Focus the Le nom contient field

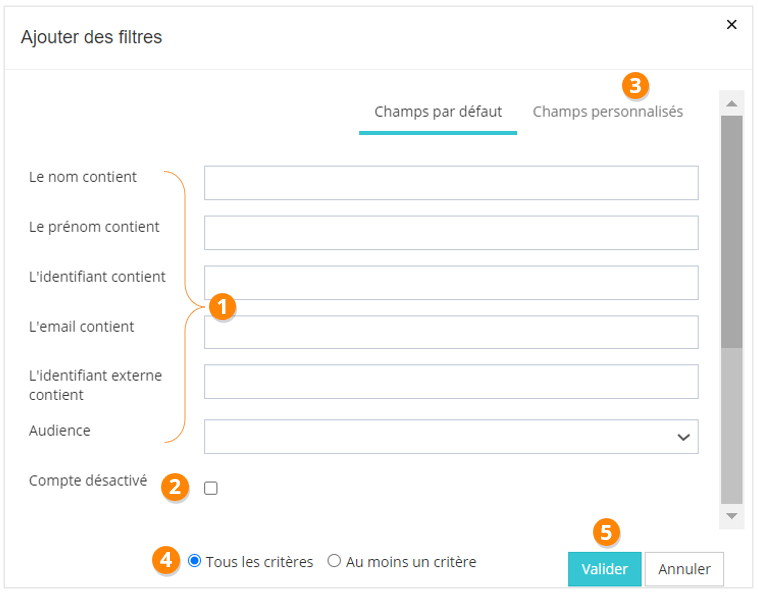point(451,183)
